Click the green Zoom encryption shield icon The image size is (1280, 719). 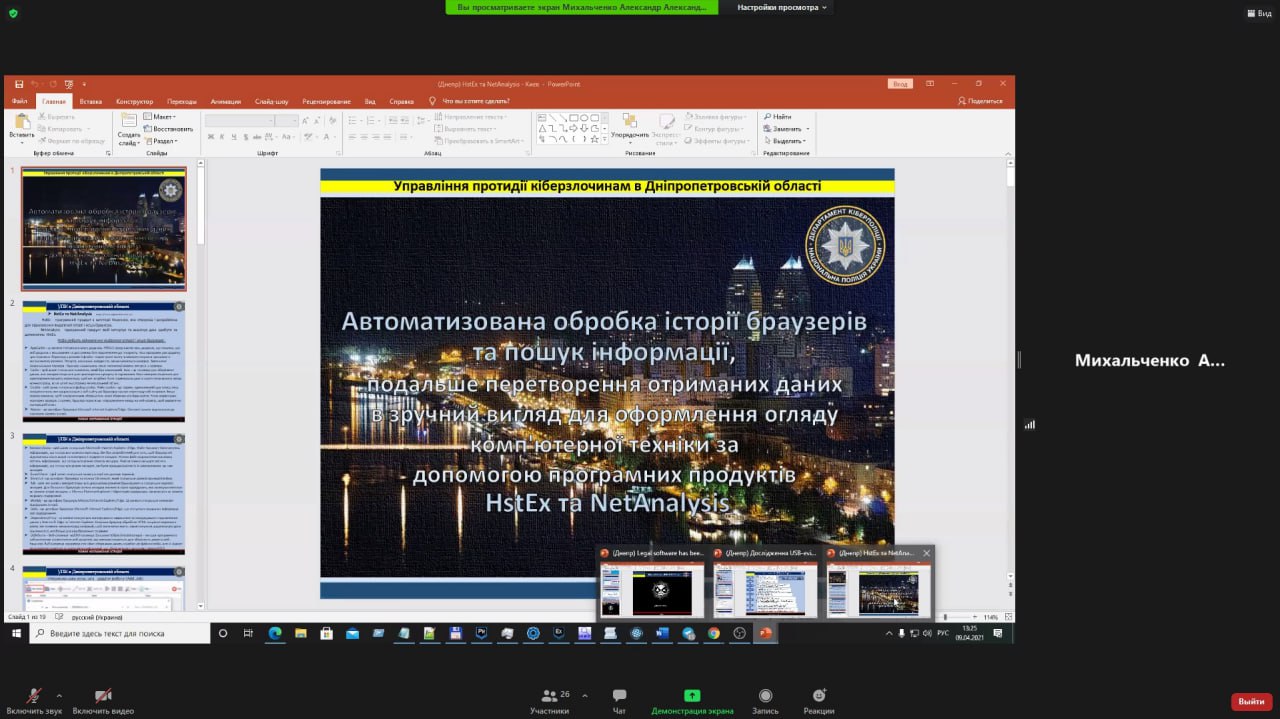tap(13, 13)
